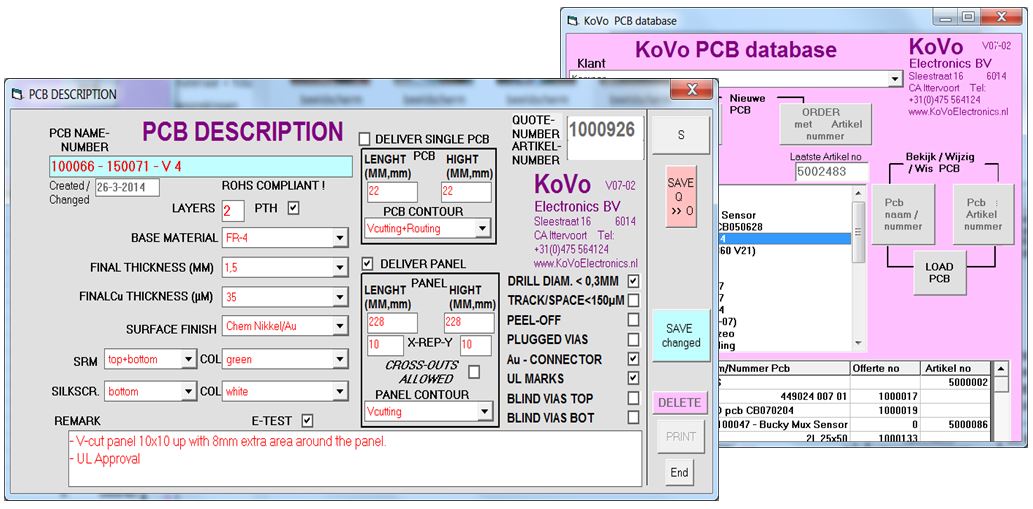Click table cell 1000133
Screen dimensions: 1033x509
coord(885,437)
